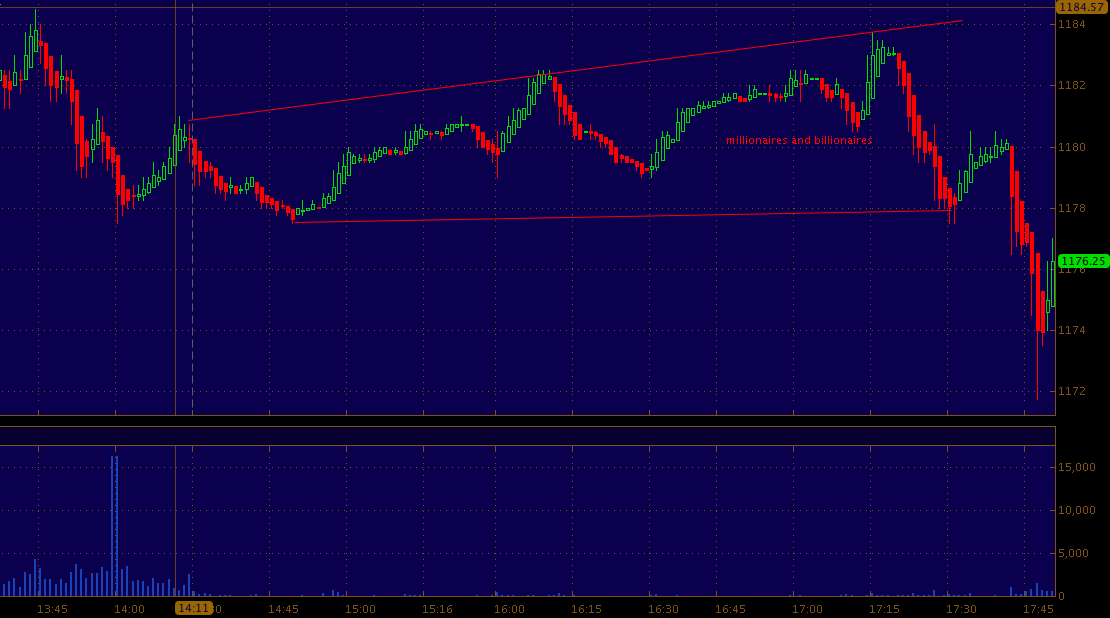Image resolution: width=1110 pixels, height=618 pixels.
Task: Click the 1178 price axis label
Action: tap(1071, 208)
